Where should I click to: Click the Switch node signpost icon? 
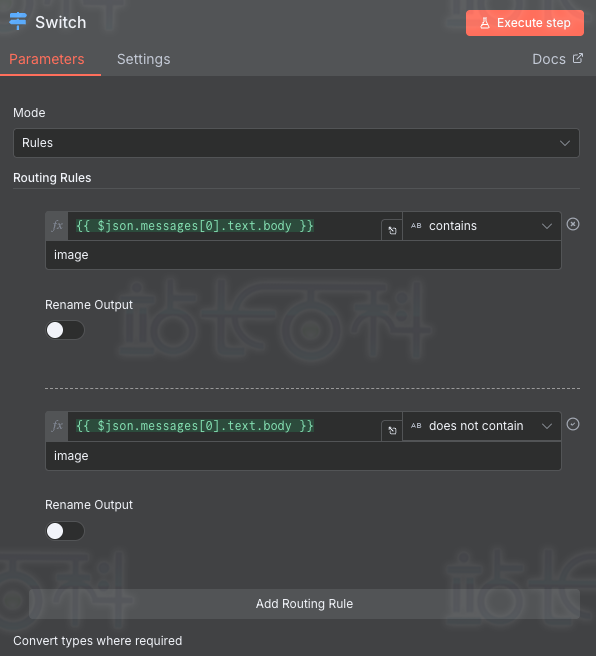click(18, 21)
